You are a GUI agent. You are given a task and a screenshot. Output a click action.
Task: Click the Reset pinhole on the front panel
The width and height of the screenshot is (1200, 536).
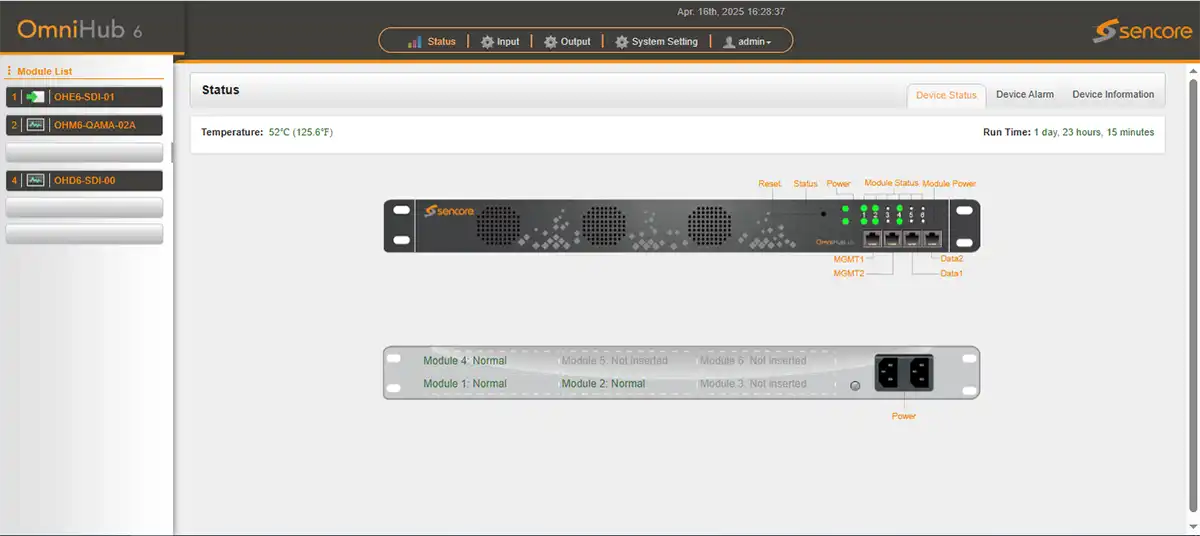823,214
